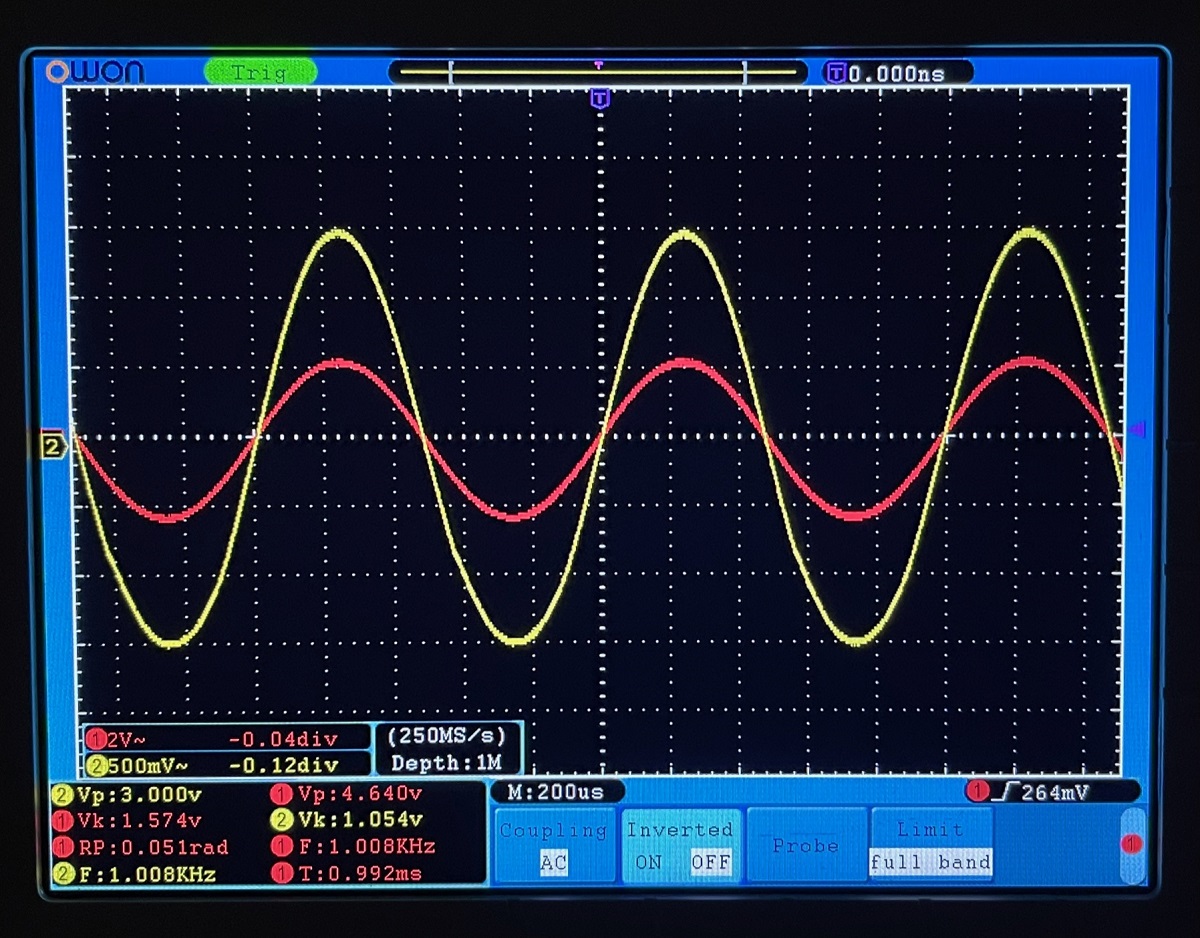Click the channel 1 2V~ scale readout
Viewport: 1200px width, 938px height.
pyautogui.click(x=117, y=740)
